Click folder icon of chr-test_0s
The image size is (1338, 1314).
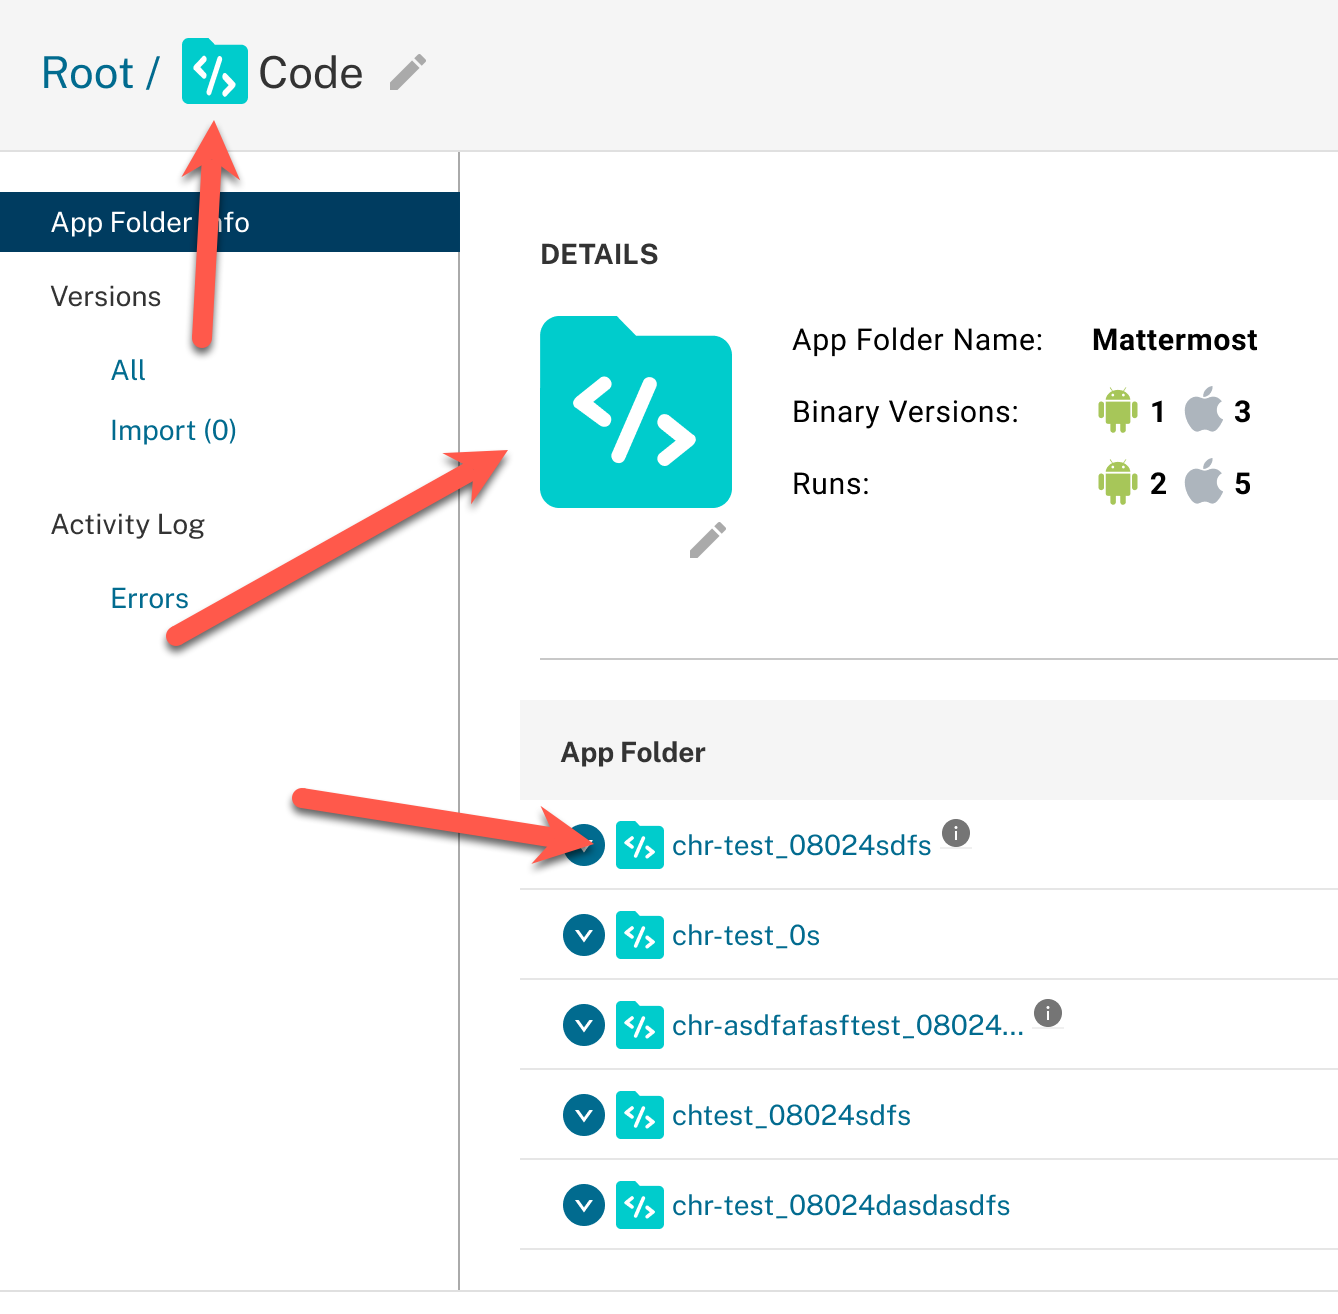tap(640, 935)
